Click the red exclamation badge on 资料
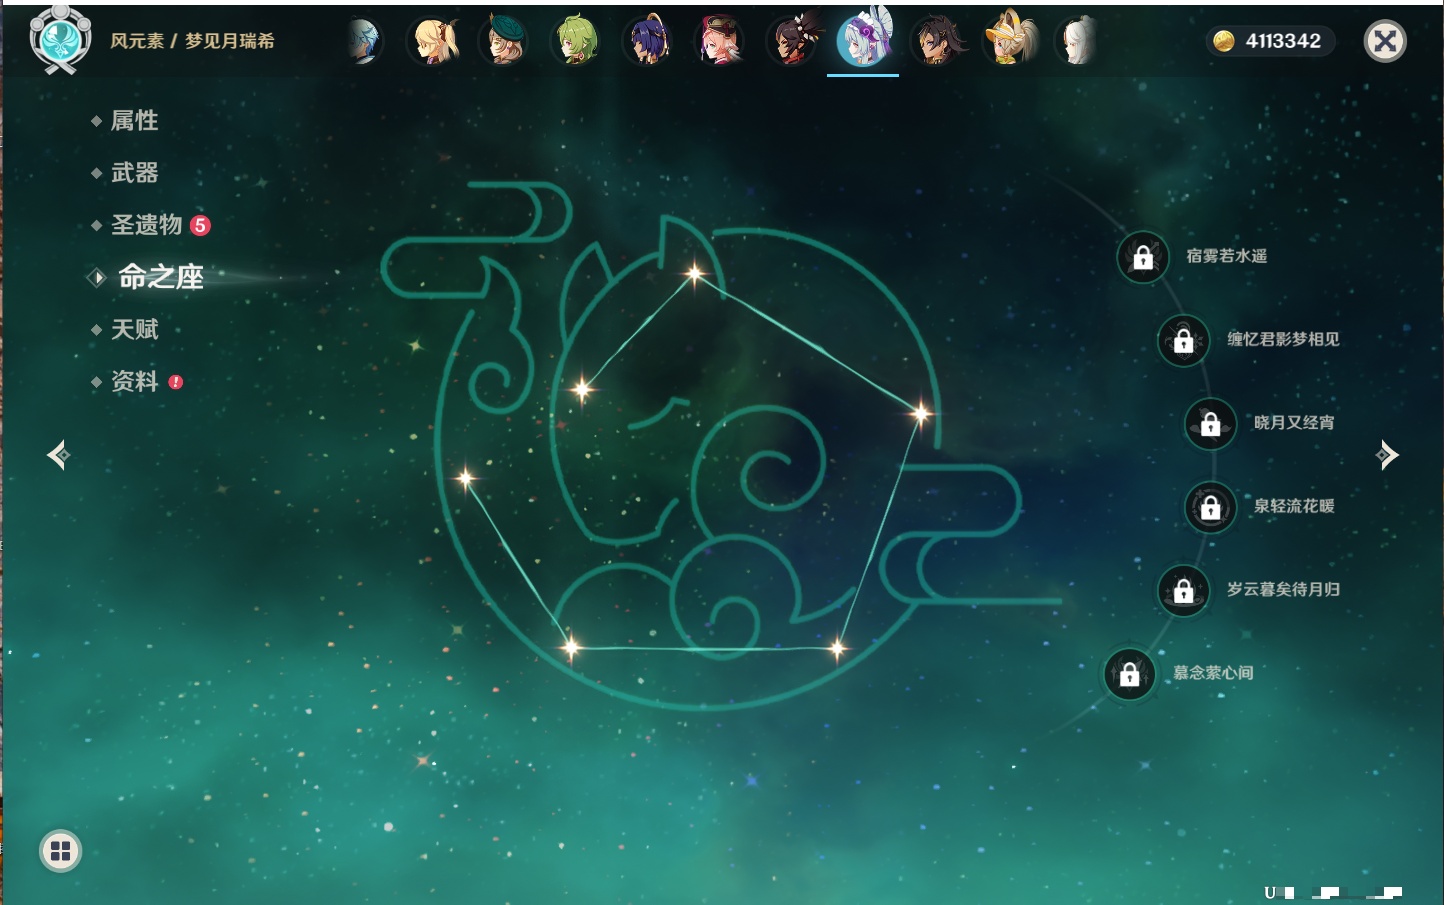Viewport: 1444px width, 905px height. [x=176, y=382]
